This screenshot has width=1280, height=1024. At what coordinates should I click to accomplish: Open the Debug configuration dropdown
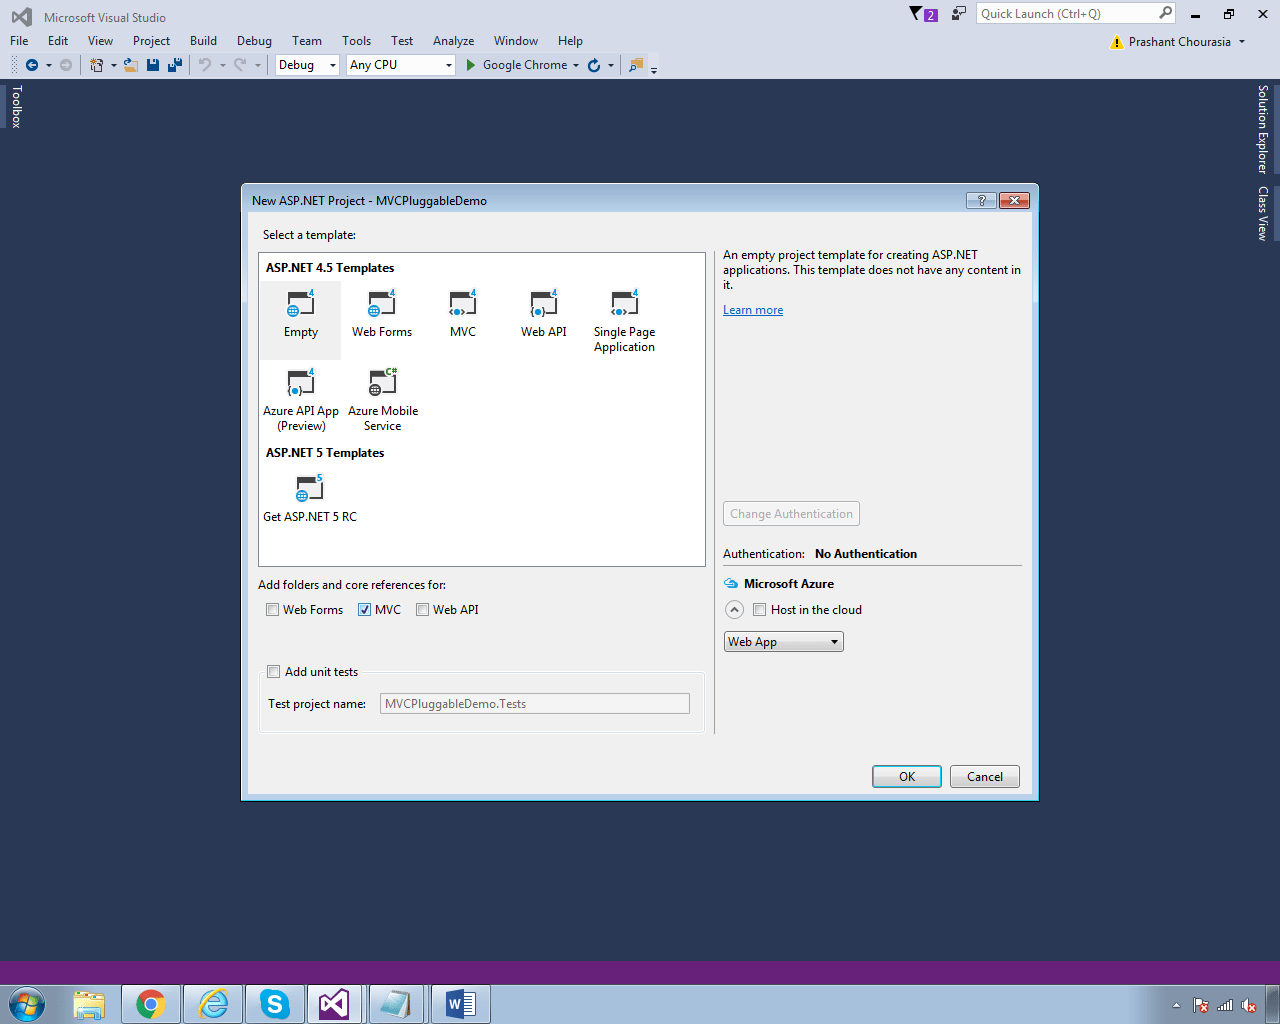[307, 65]
